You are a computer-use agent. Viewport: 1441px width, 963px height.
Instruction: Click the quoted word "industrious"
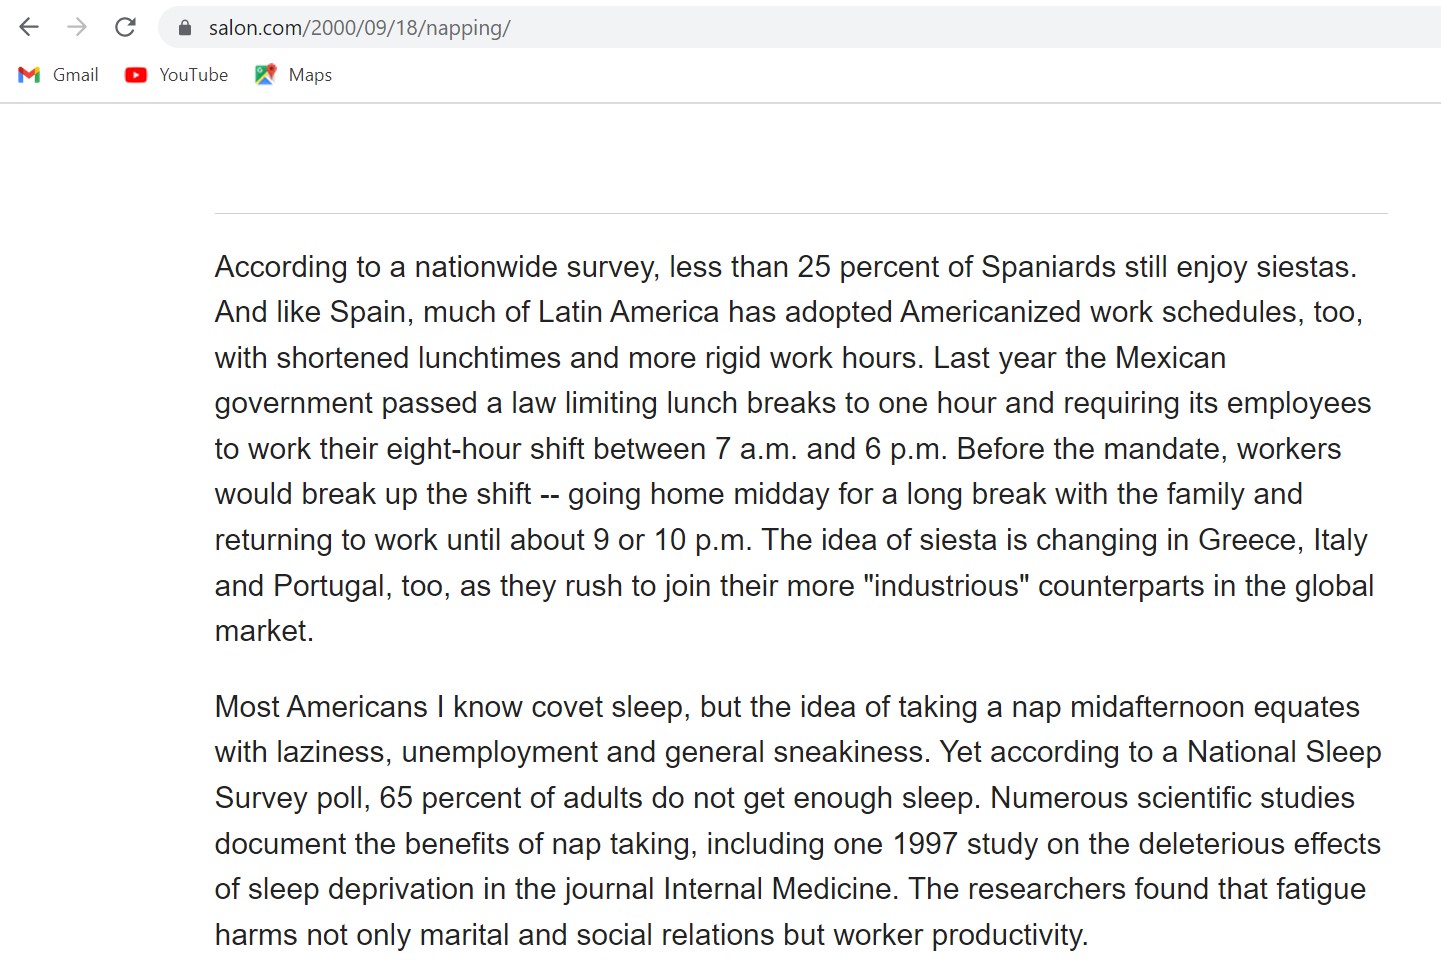pyautogui.click(x=946, y=586)
